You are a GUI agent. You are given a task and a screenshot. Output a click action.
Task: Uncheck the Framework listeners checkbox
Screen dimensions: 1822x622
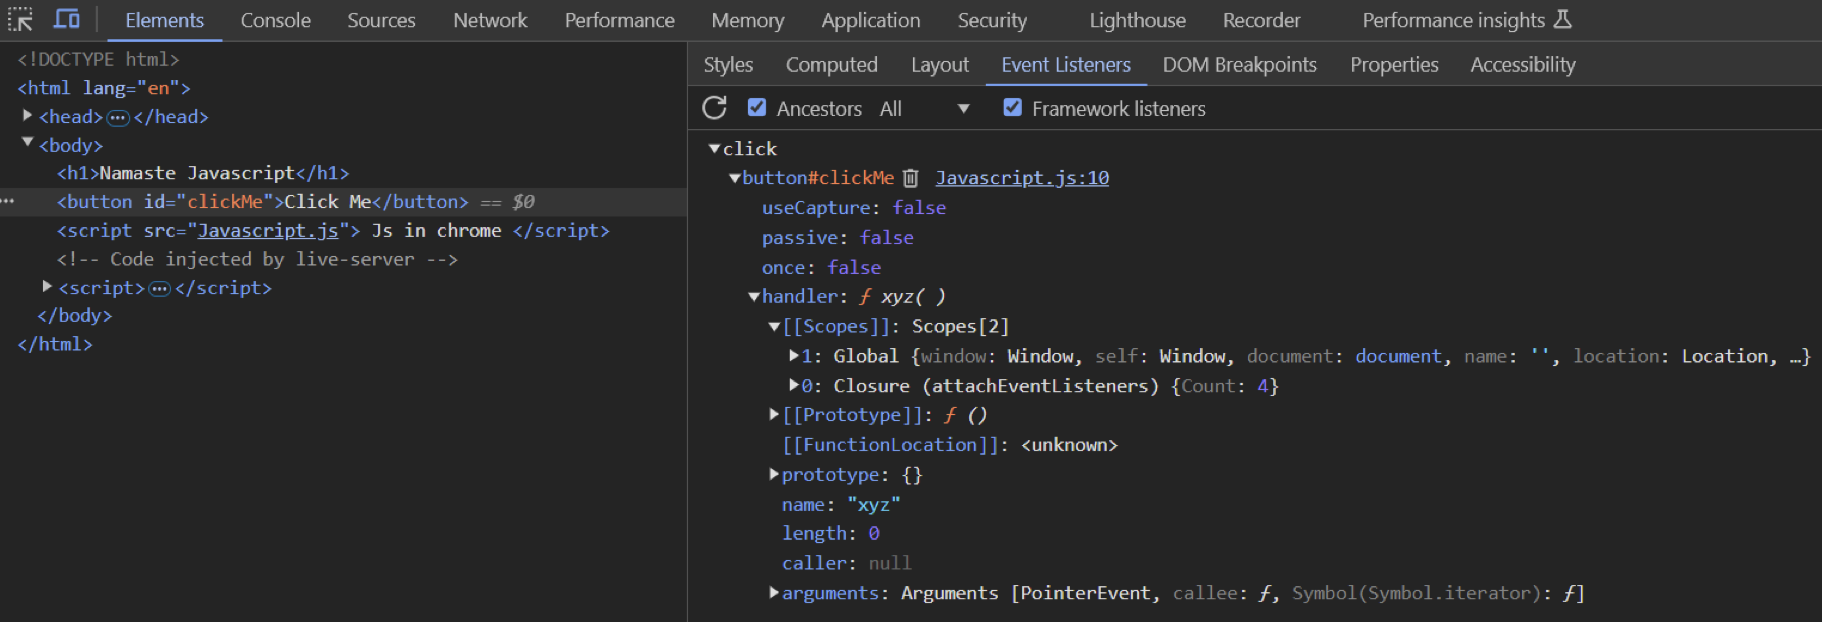(x=1013, y=107)
